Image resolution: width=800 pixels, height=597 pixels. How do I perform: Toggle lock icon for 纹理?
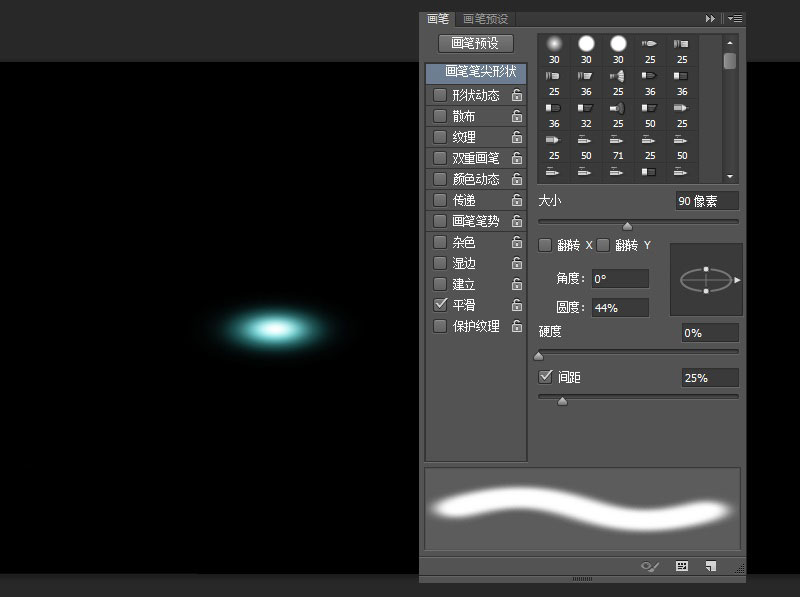point(517,137)
